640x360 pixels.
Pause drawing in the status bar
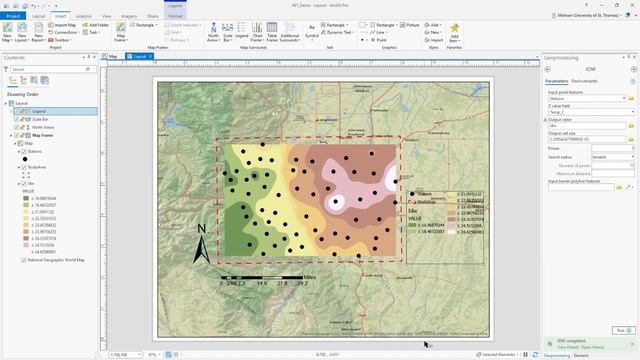tap(525, 355)
